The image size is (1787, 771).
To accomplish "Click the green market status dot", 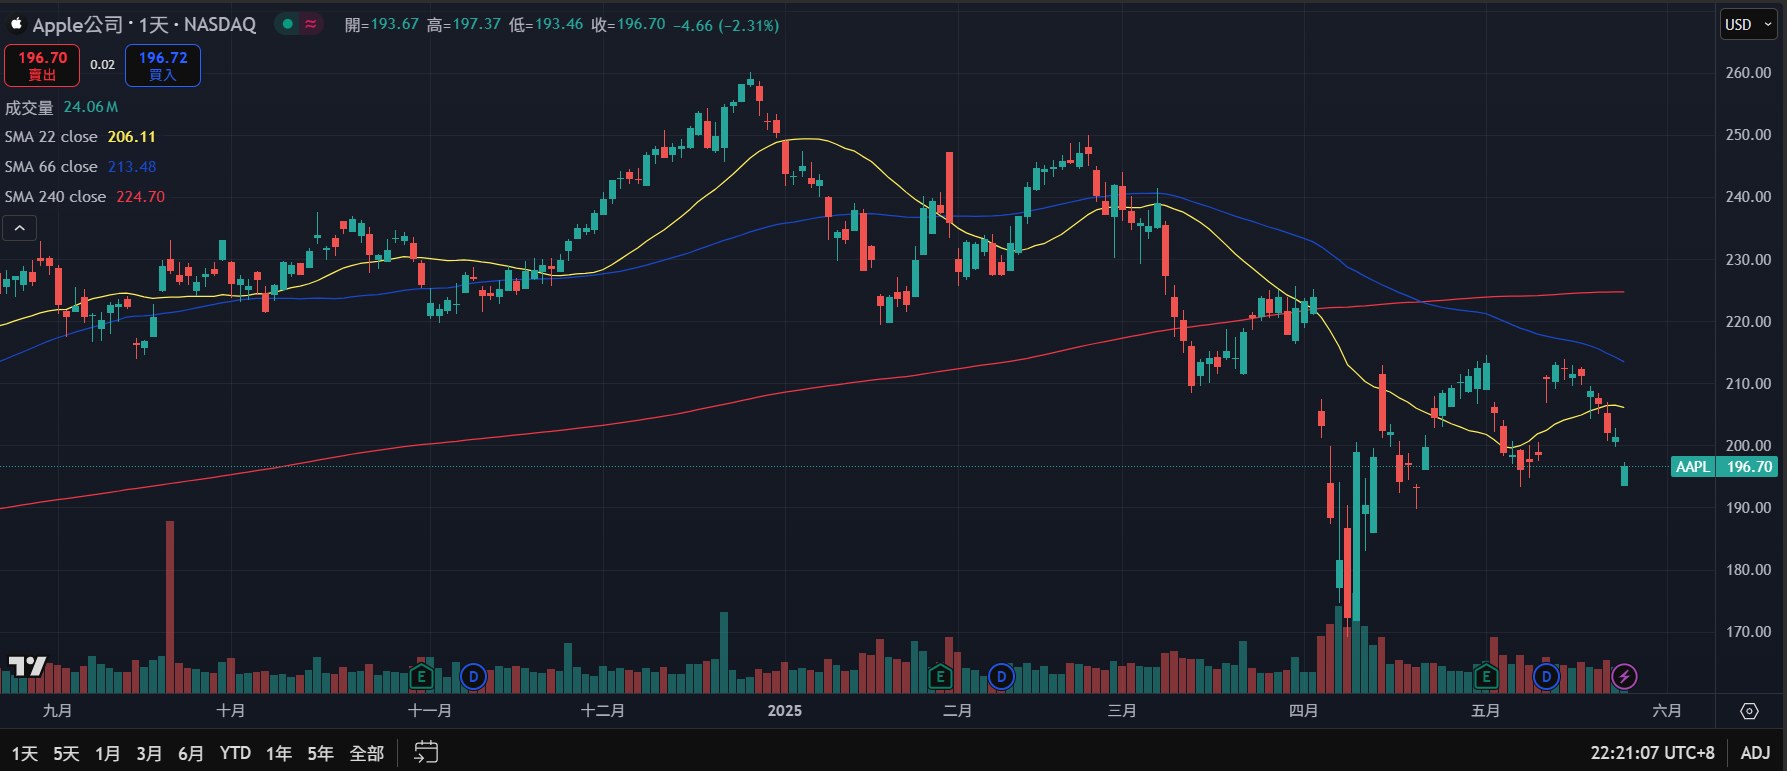I will click(x=288, y=25).
